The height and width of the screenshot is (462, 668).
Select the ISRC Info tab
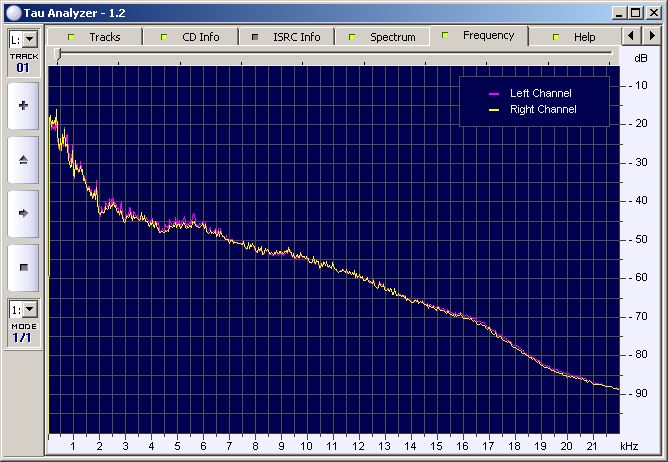click(x=287, y=37)
